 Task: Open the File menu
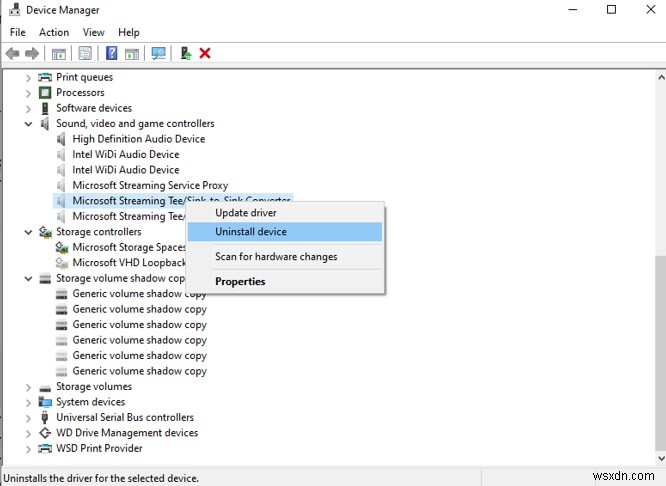click(17, 32)
